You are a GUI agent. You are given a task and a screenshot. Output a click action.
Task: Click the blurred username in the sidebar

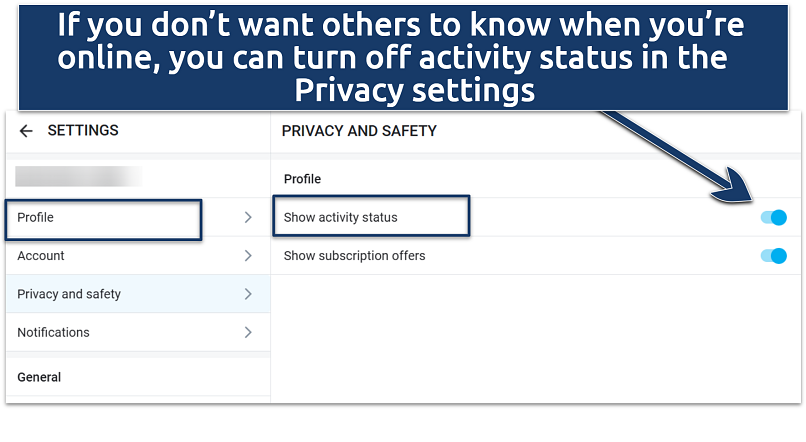pos(78,177)
